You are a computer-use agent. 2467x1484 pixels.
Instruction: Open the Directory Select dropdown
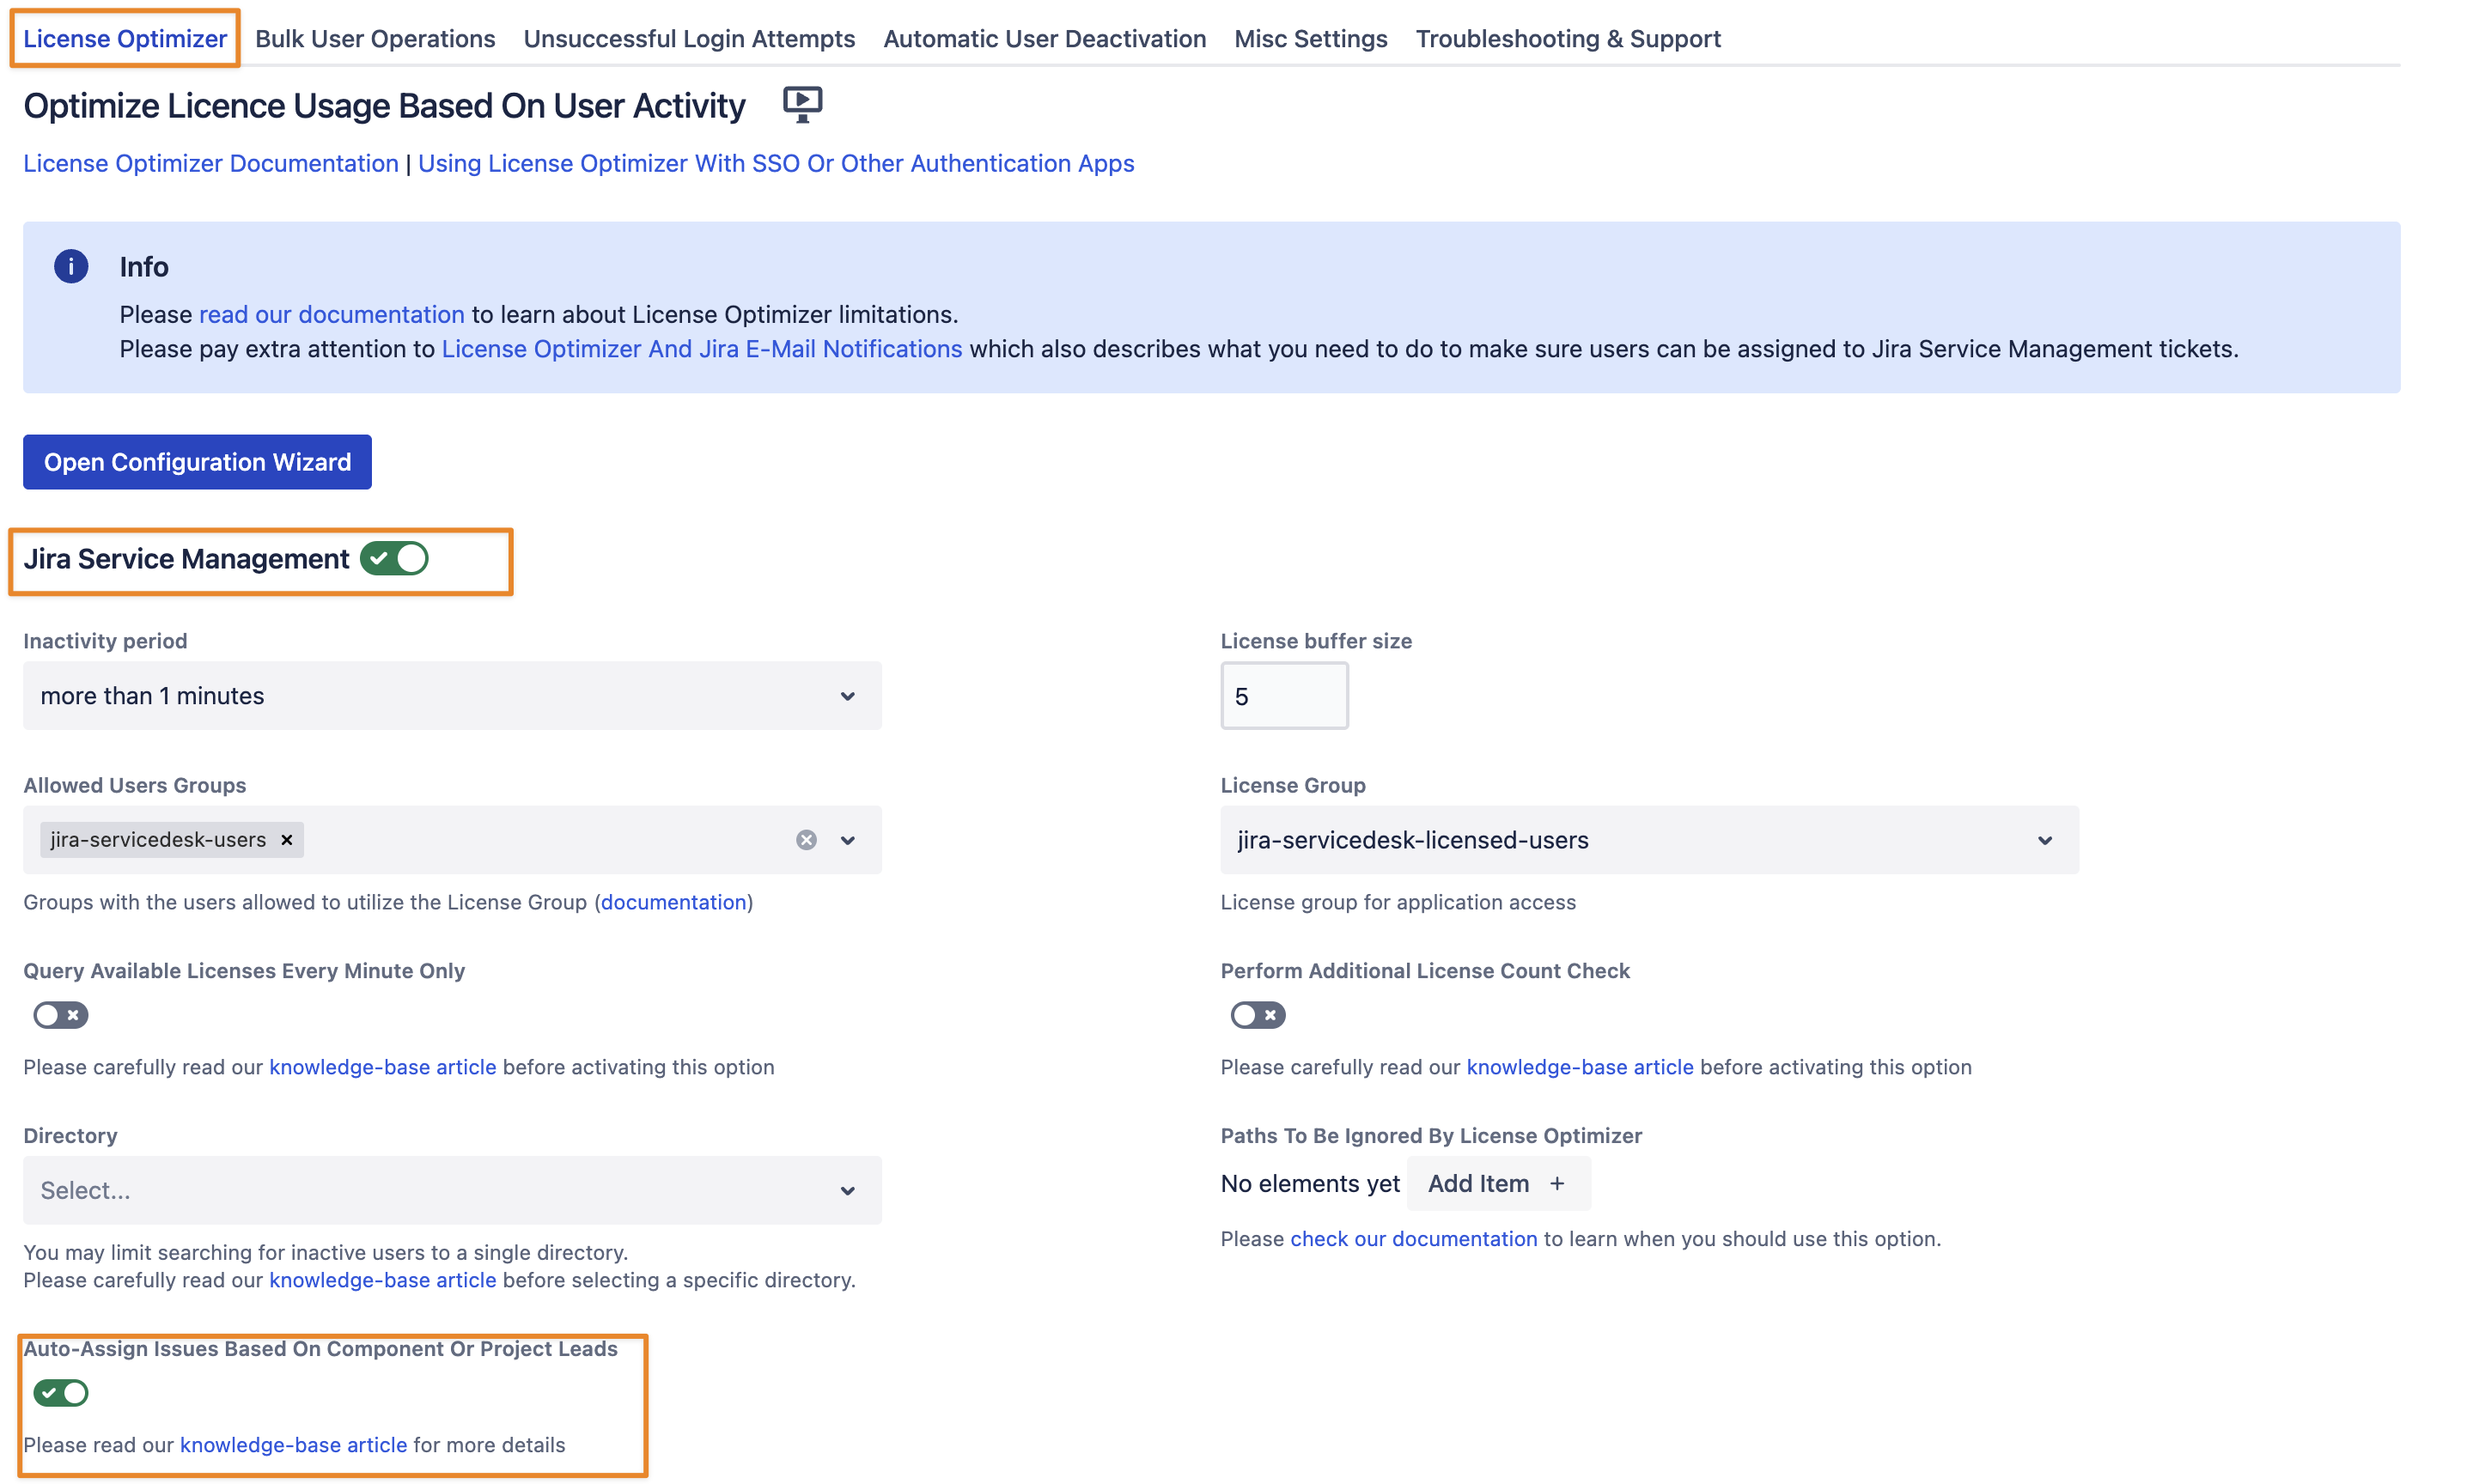[452, 1190]
